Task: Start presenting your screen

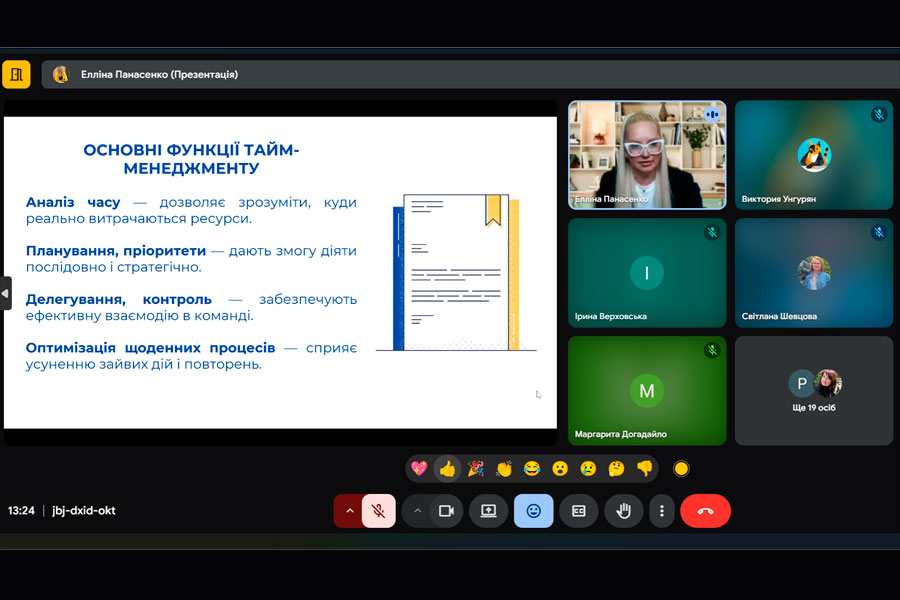Action: 488,510
